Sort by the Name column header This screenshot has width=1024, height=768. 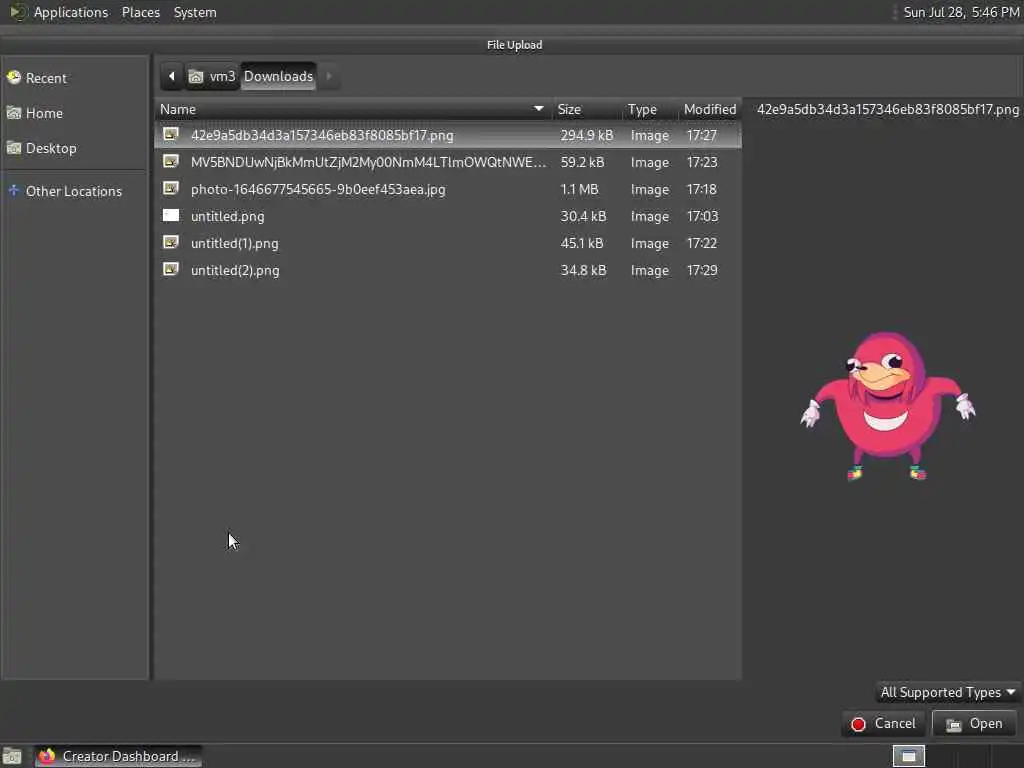pos(353,109)
